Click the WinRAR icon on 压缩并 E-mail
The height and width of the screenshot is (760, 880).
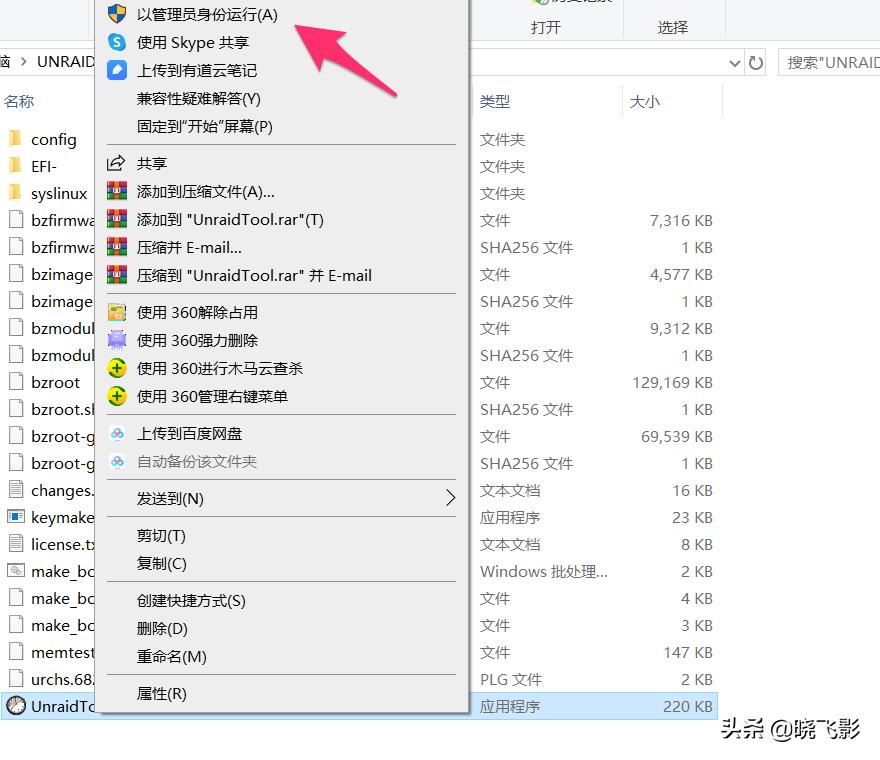tap(116, 247)
